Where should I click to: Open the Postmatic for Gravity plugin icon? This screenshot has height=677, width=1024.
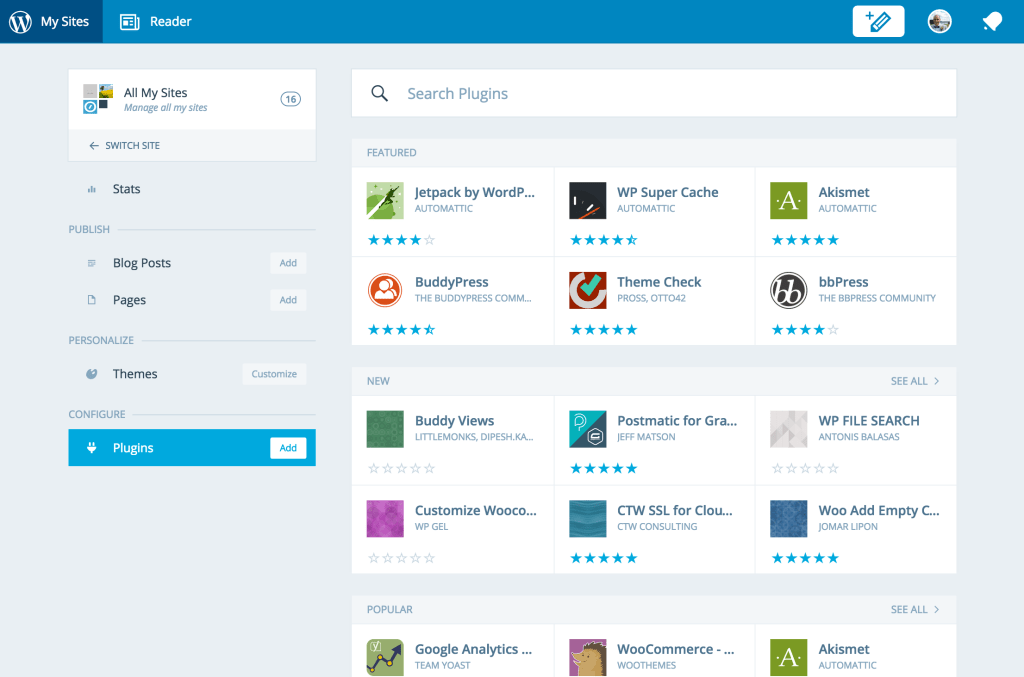[588, 429]
